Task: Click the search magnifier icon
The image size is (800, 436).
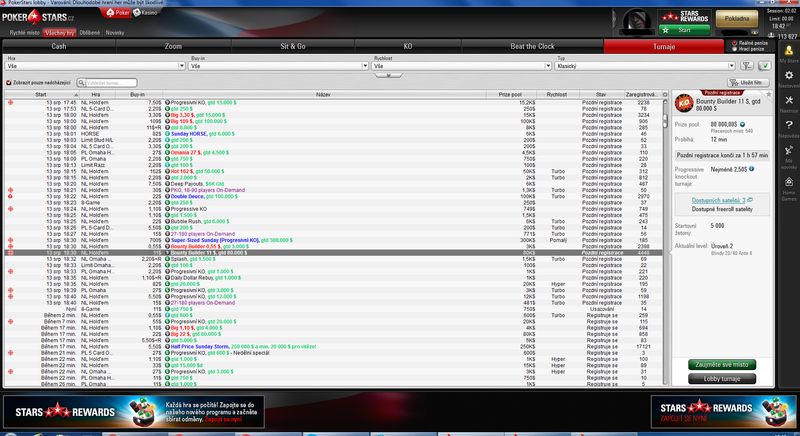Action: click(x=81, y=83)
